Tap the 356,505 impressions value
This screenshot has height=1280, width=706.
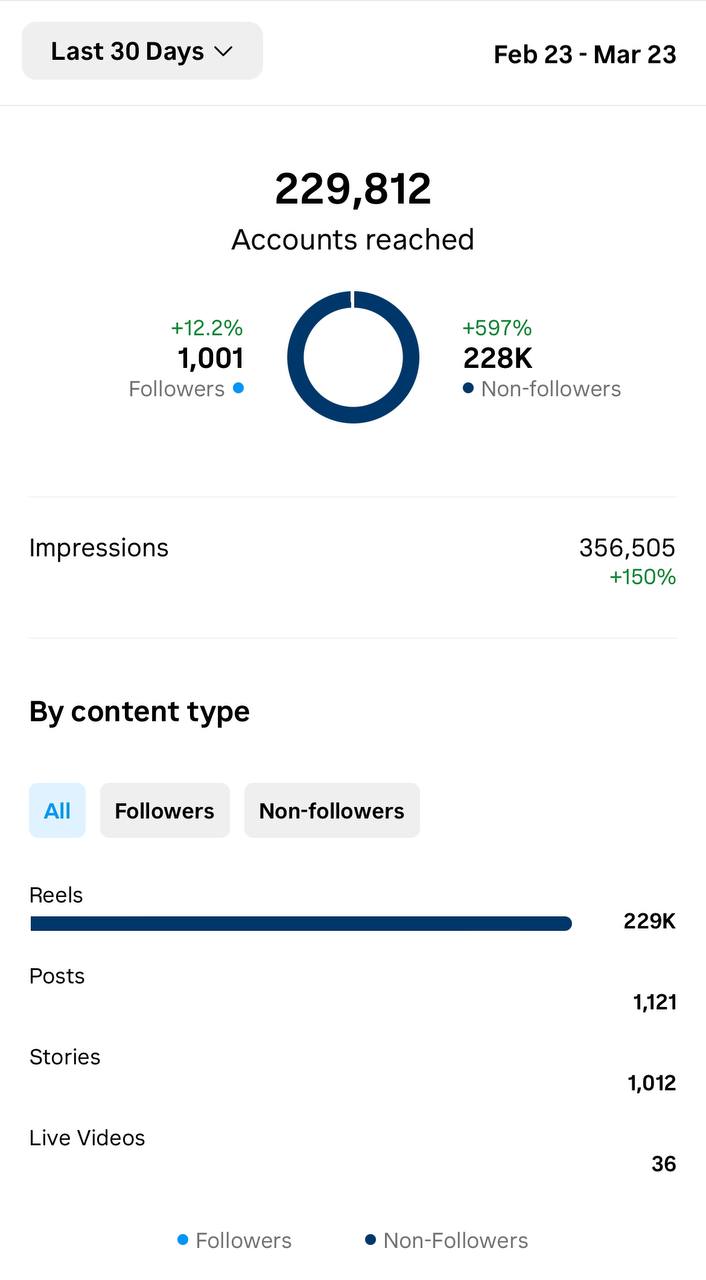click(x=627, y=548)
